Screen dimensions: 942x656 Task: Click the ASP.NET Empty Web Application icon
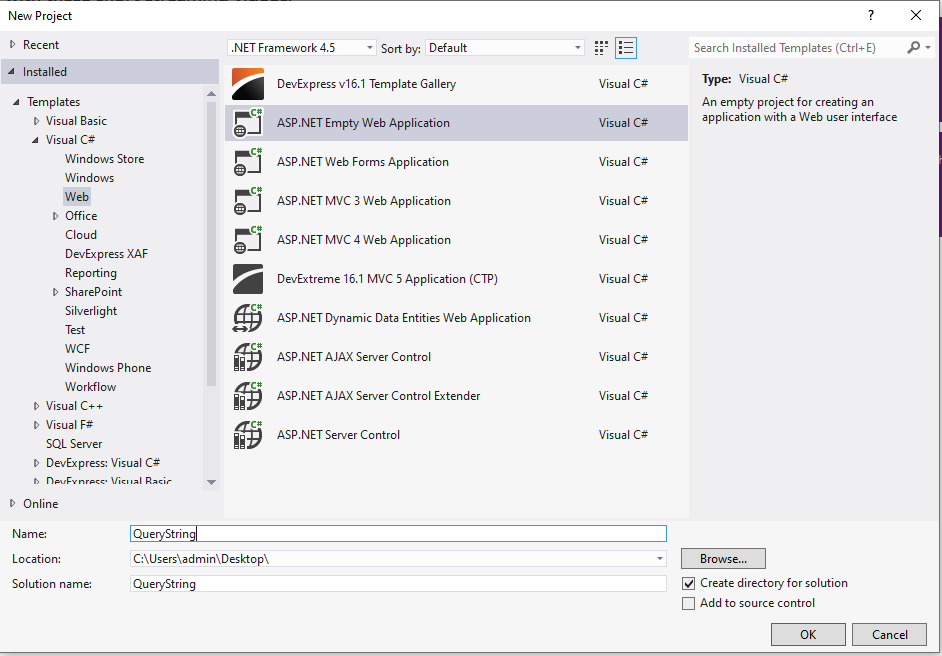(248, 123)
